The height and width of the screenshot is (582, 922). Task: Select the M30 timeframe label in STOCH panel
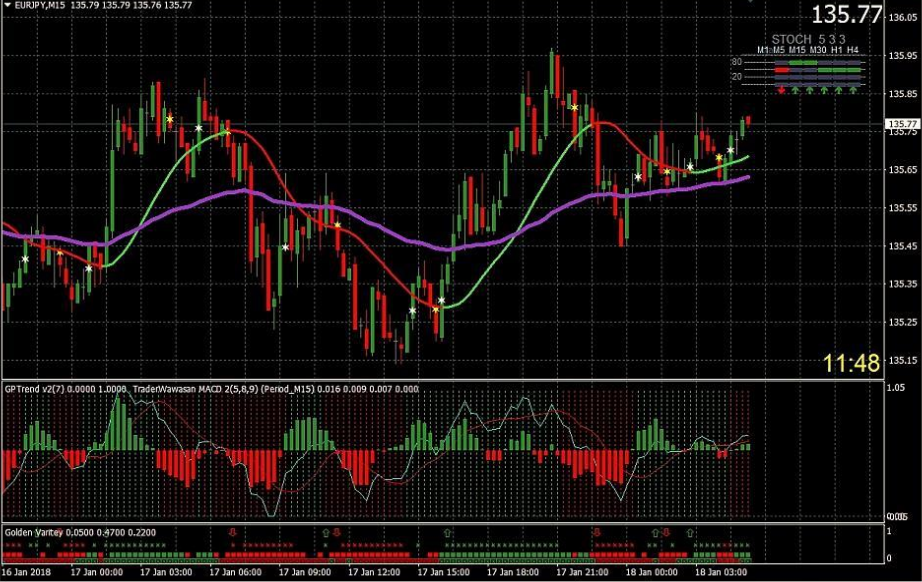(x=817, y=50)
